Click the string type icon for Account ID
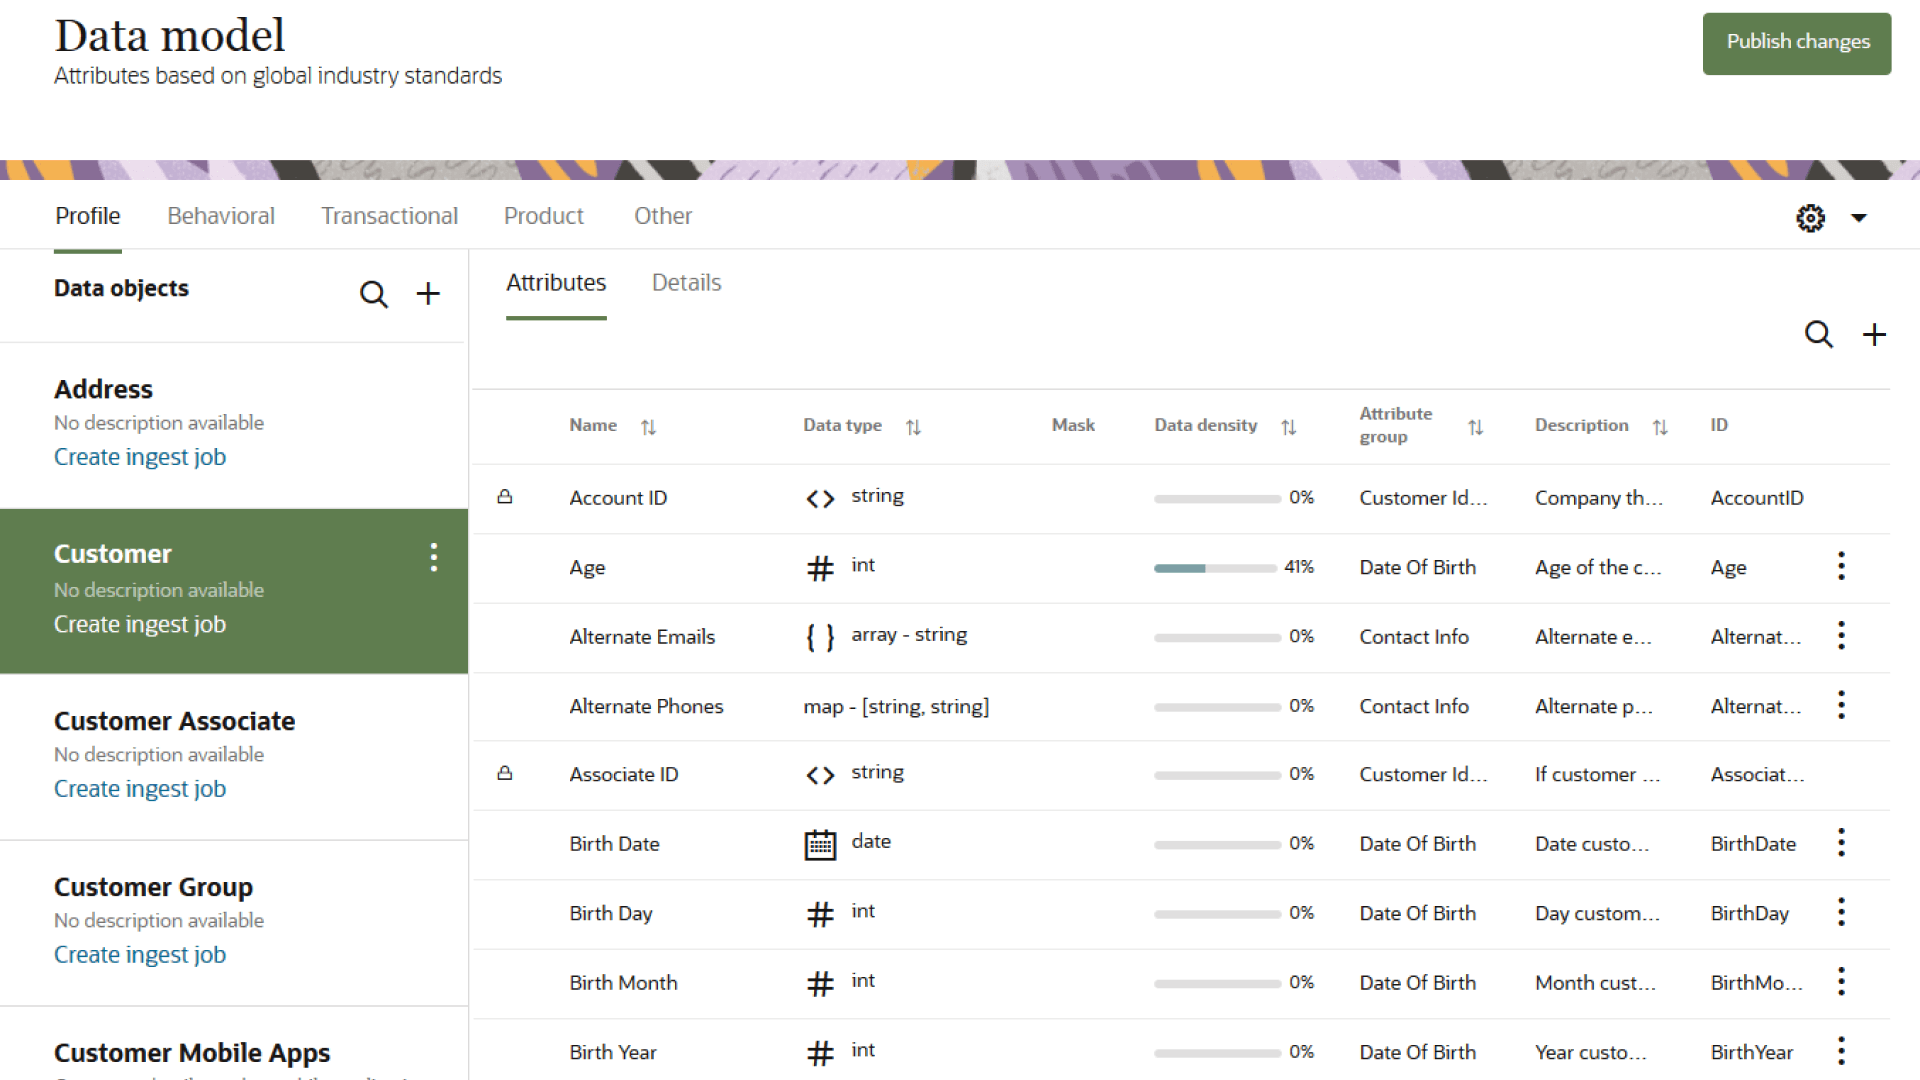Image resolution: width=1920 pixels, height=1080 pixels. 820,499
